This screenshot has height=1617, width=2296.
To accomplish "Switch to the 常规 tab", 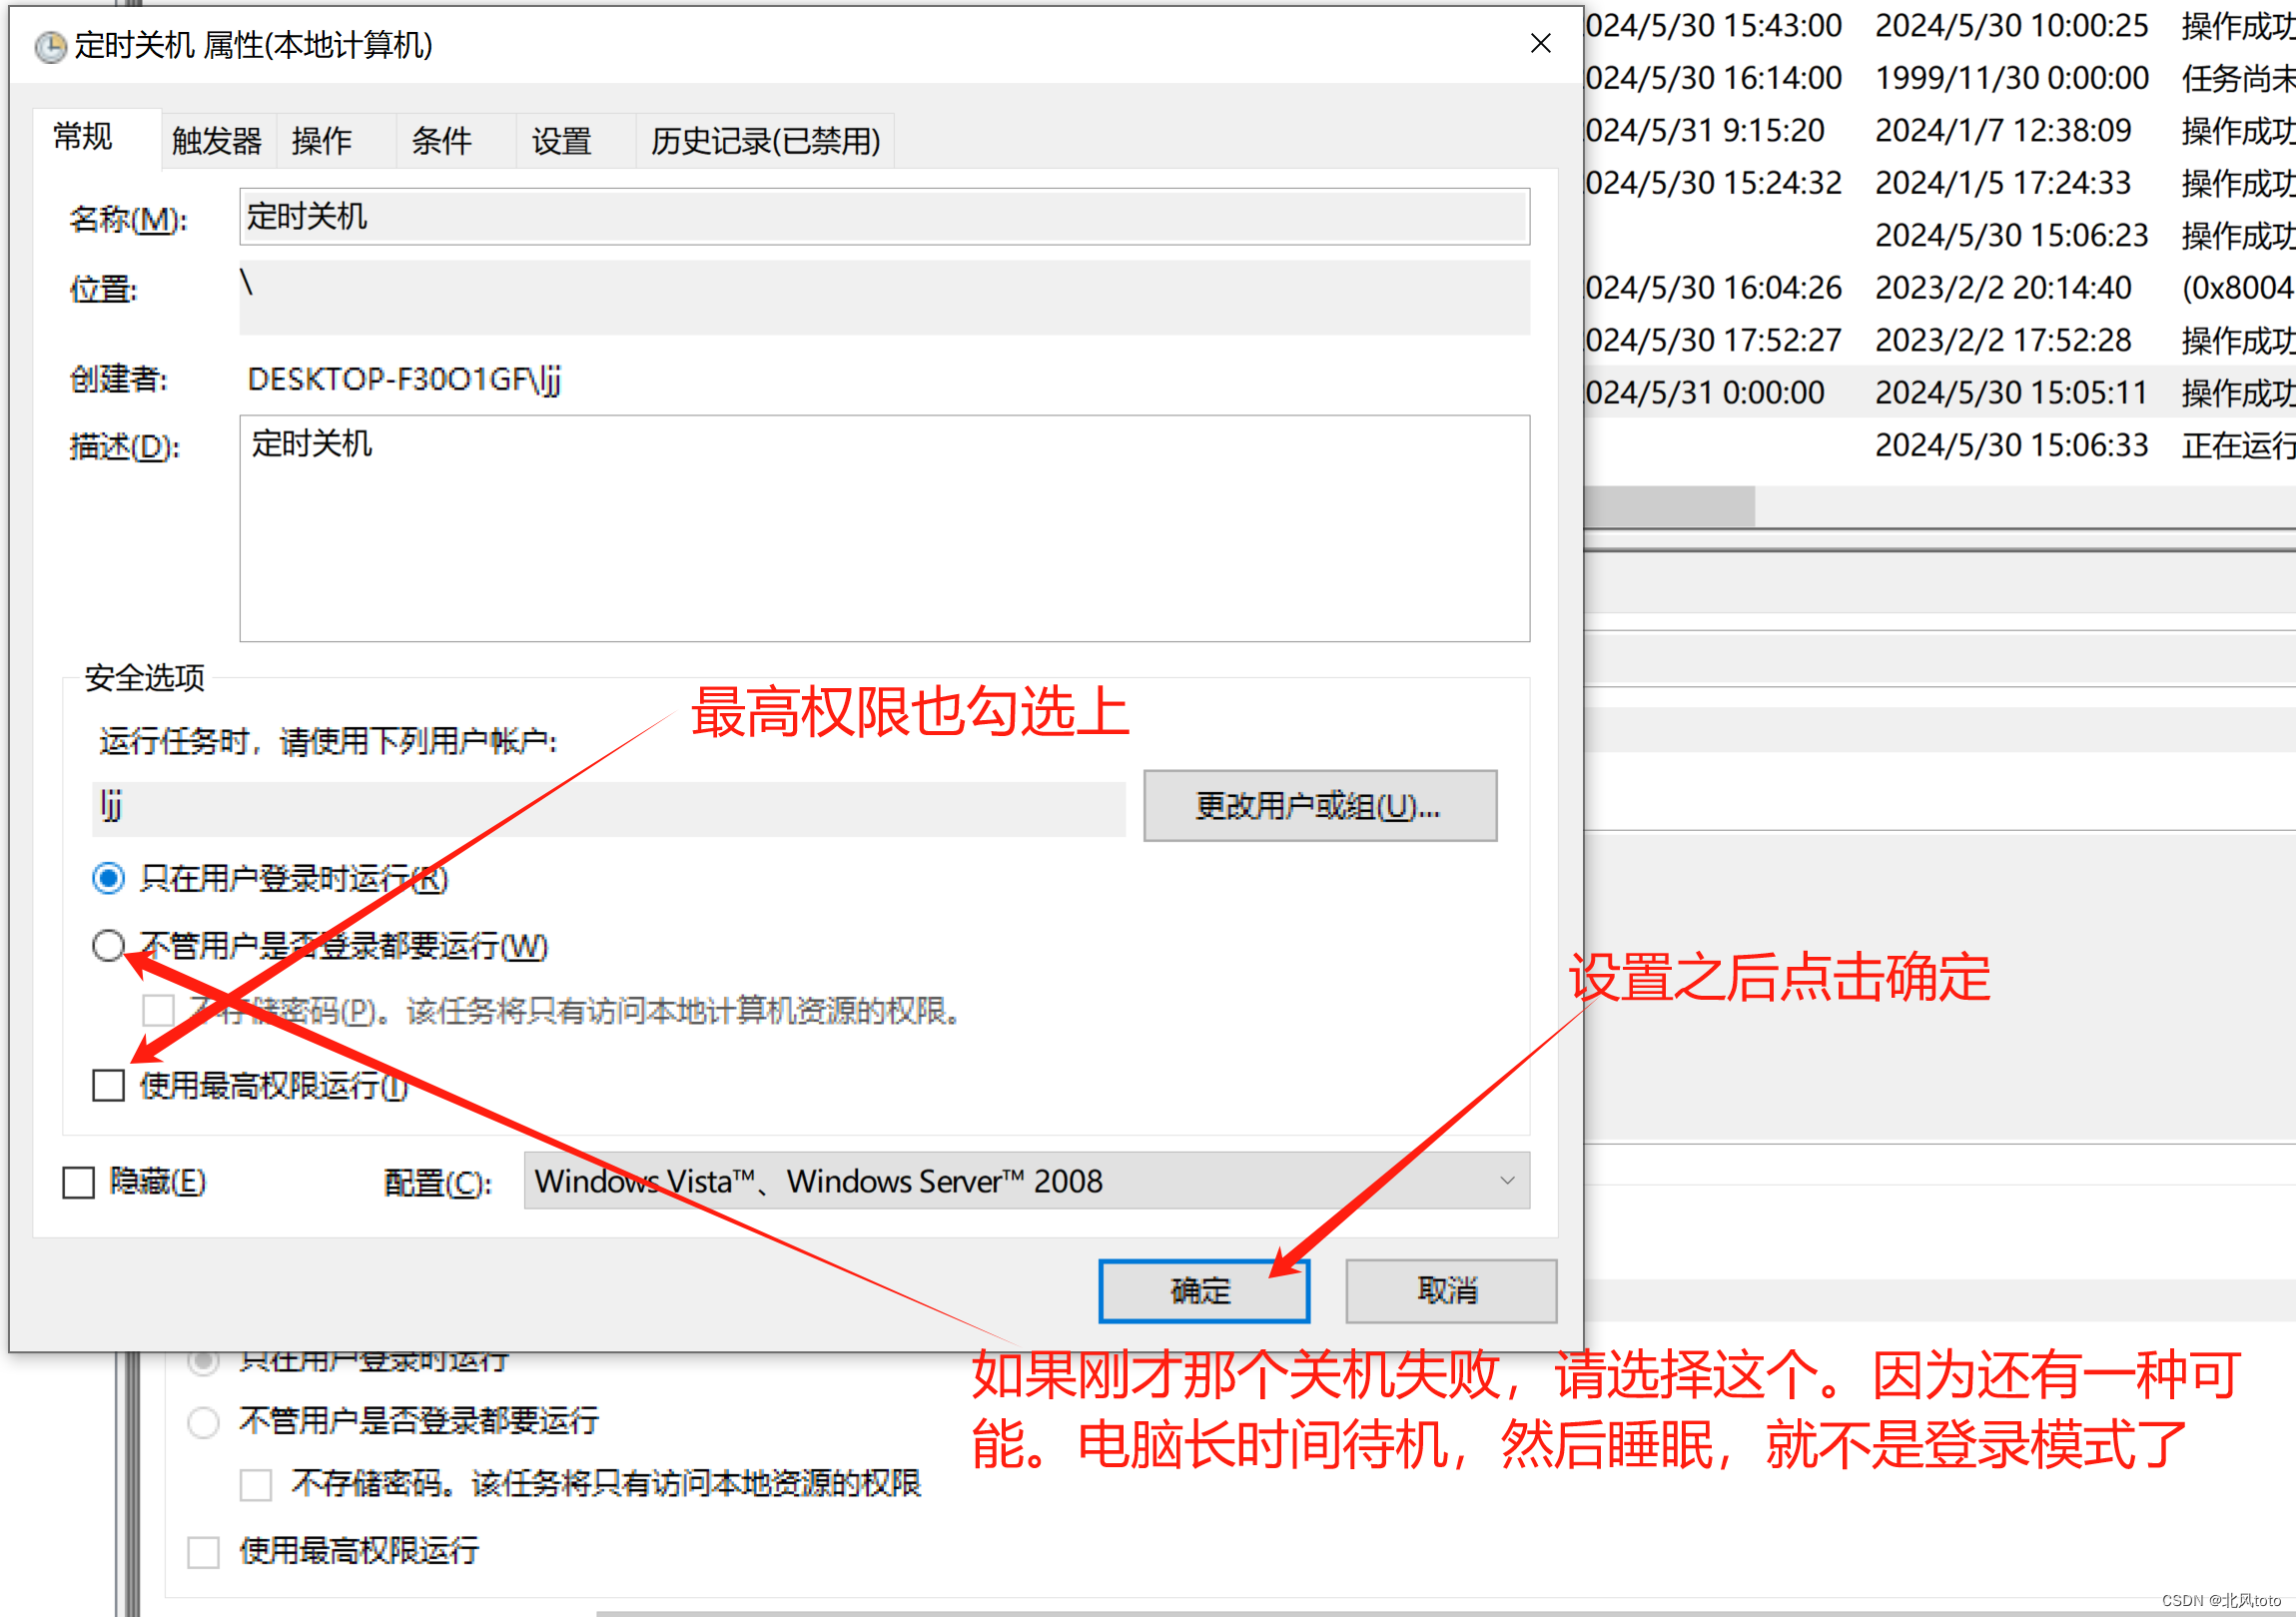I will [95, 138].
